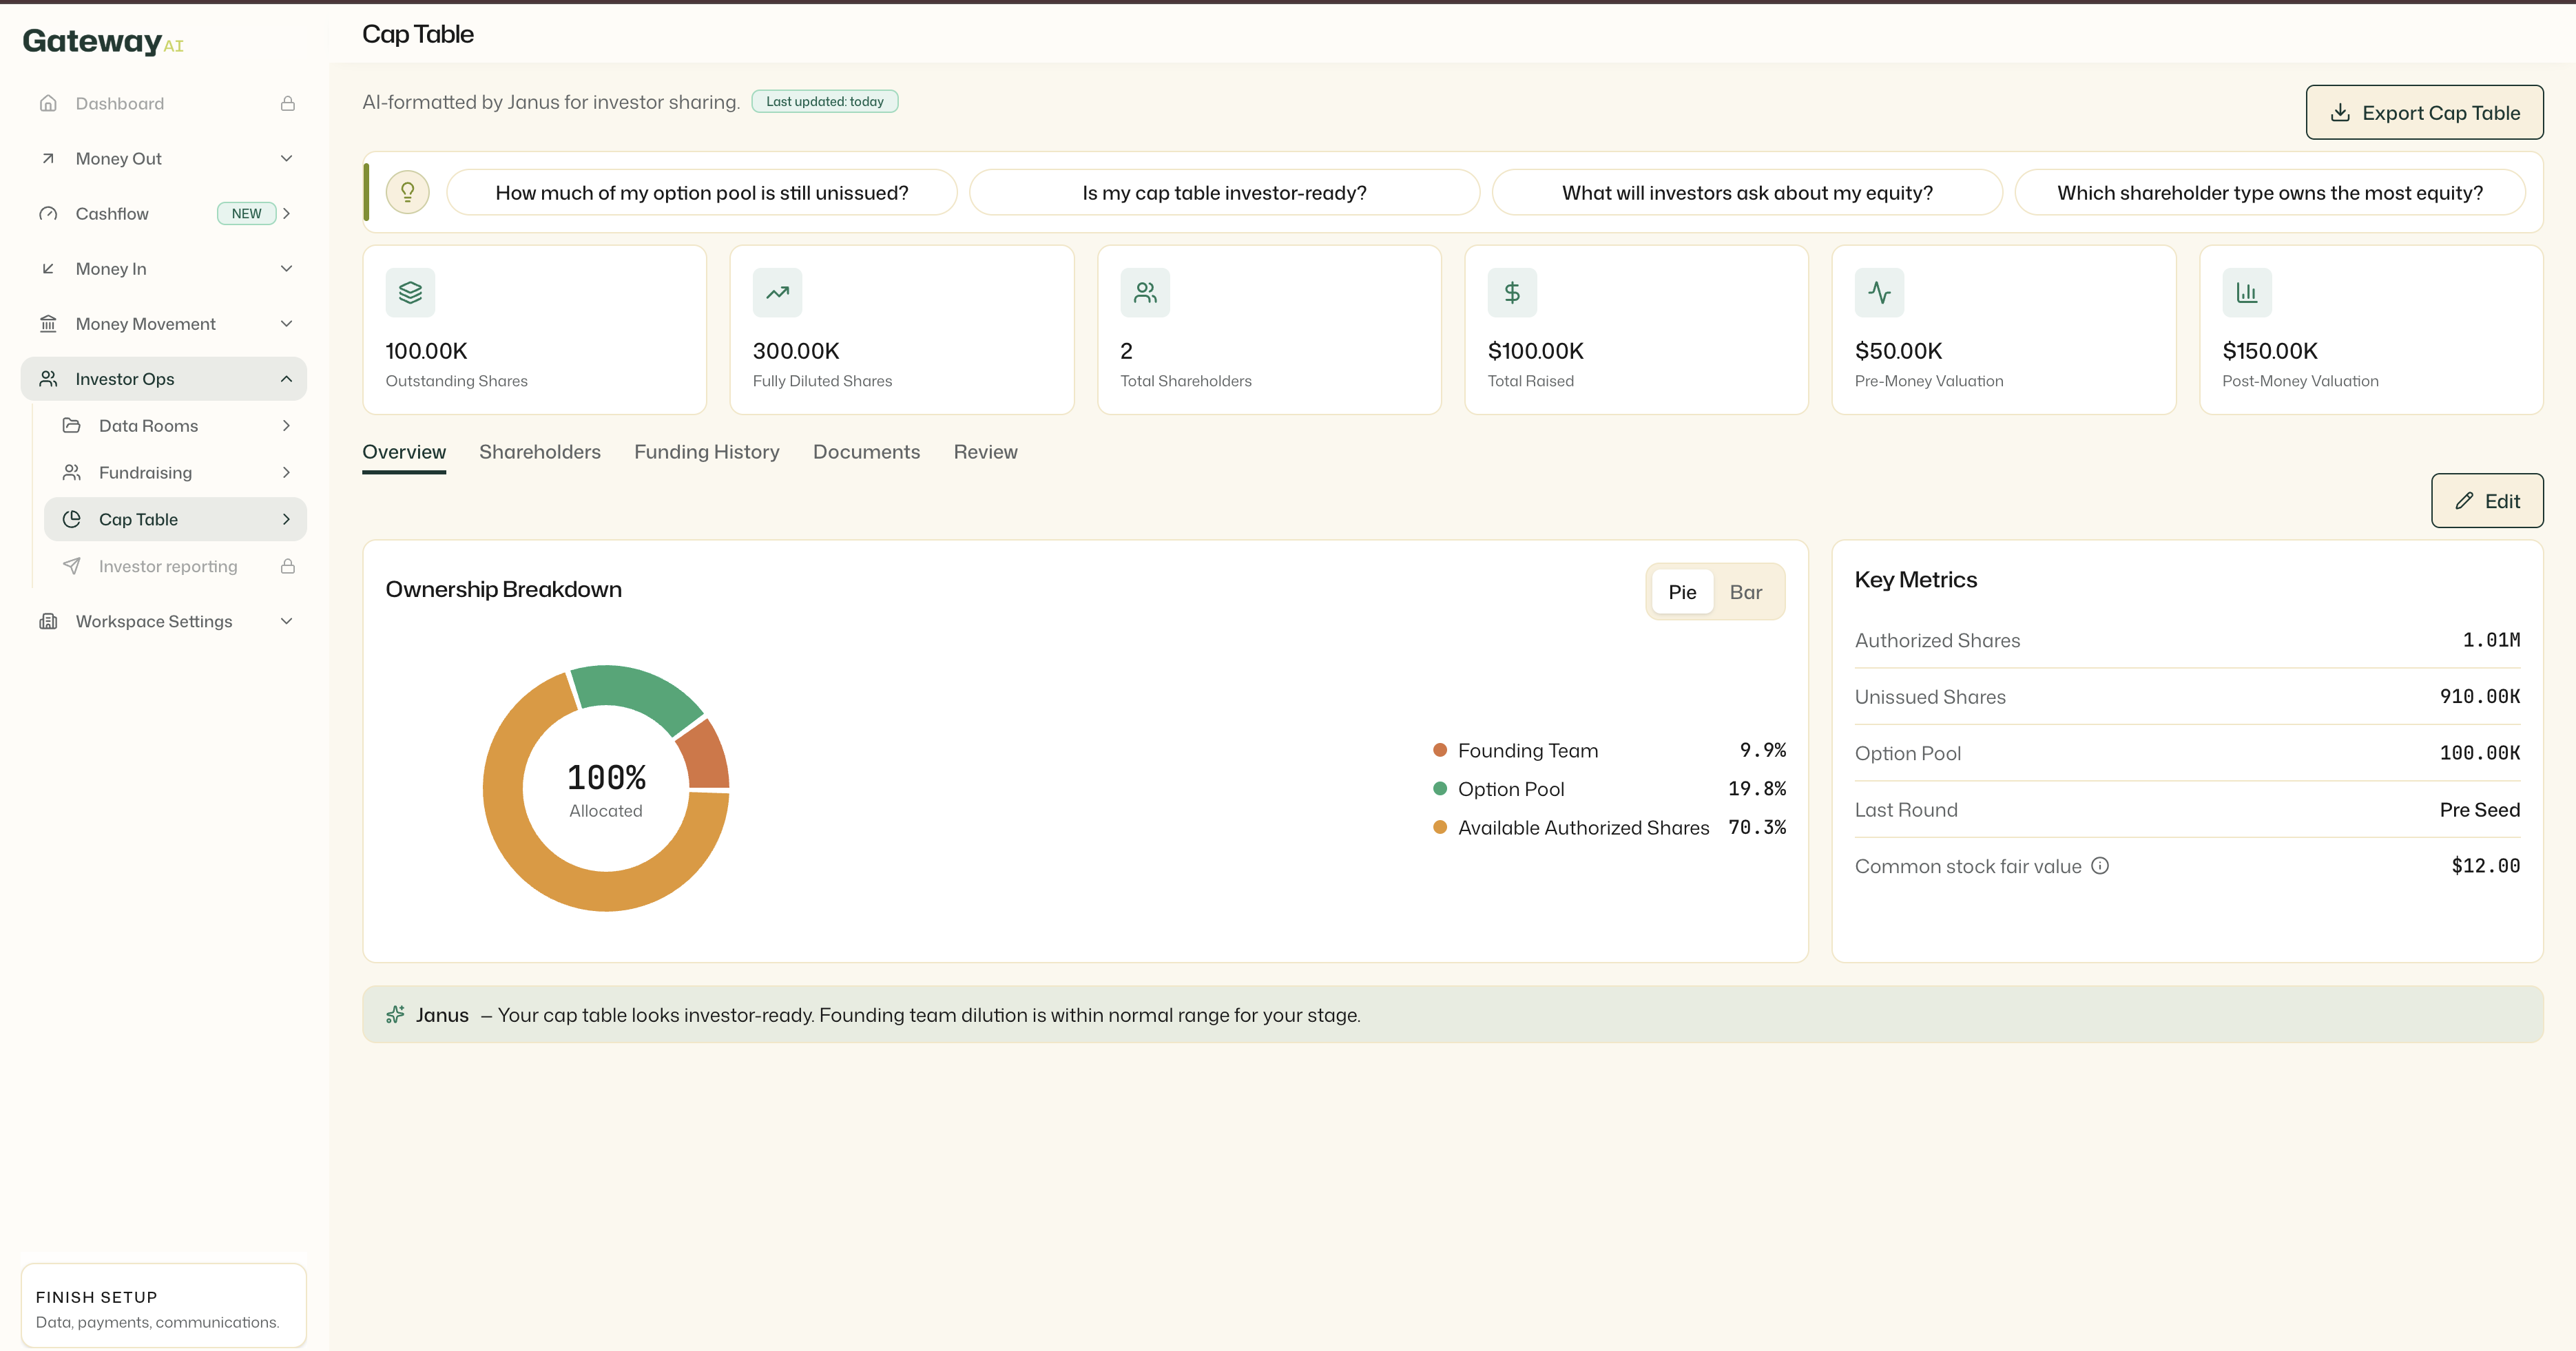Click the Total Raised dollar icon

(1512, 292)
